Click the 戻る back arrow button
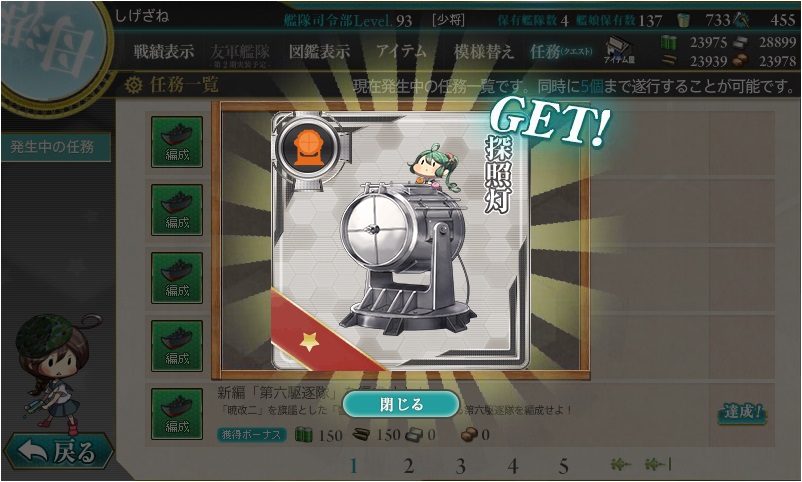The height and width of the screenshot is (482, 802). [x=58, y=451]
